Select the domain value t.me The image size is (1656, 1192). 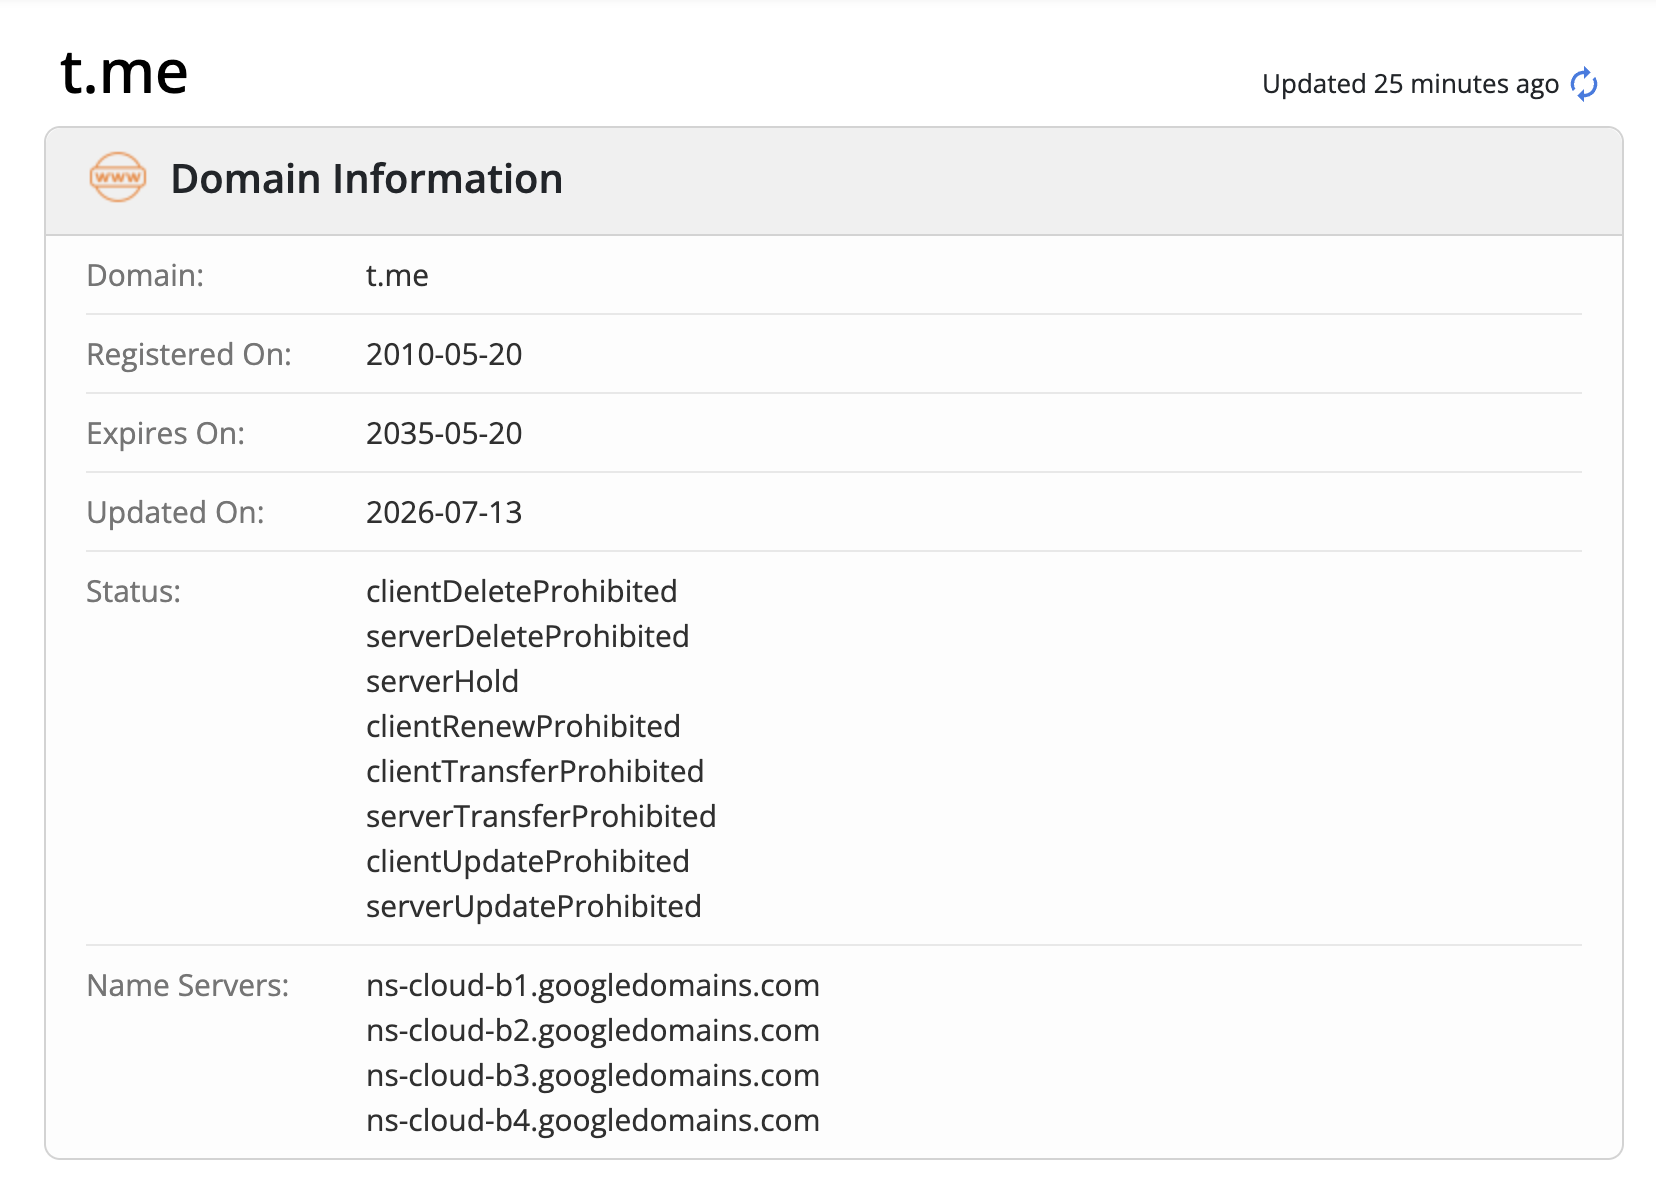click(x=397, y=275)
